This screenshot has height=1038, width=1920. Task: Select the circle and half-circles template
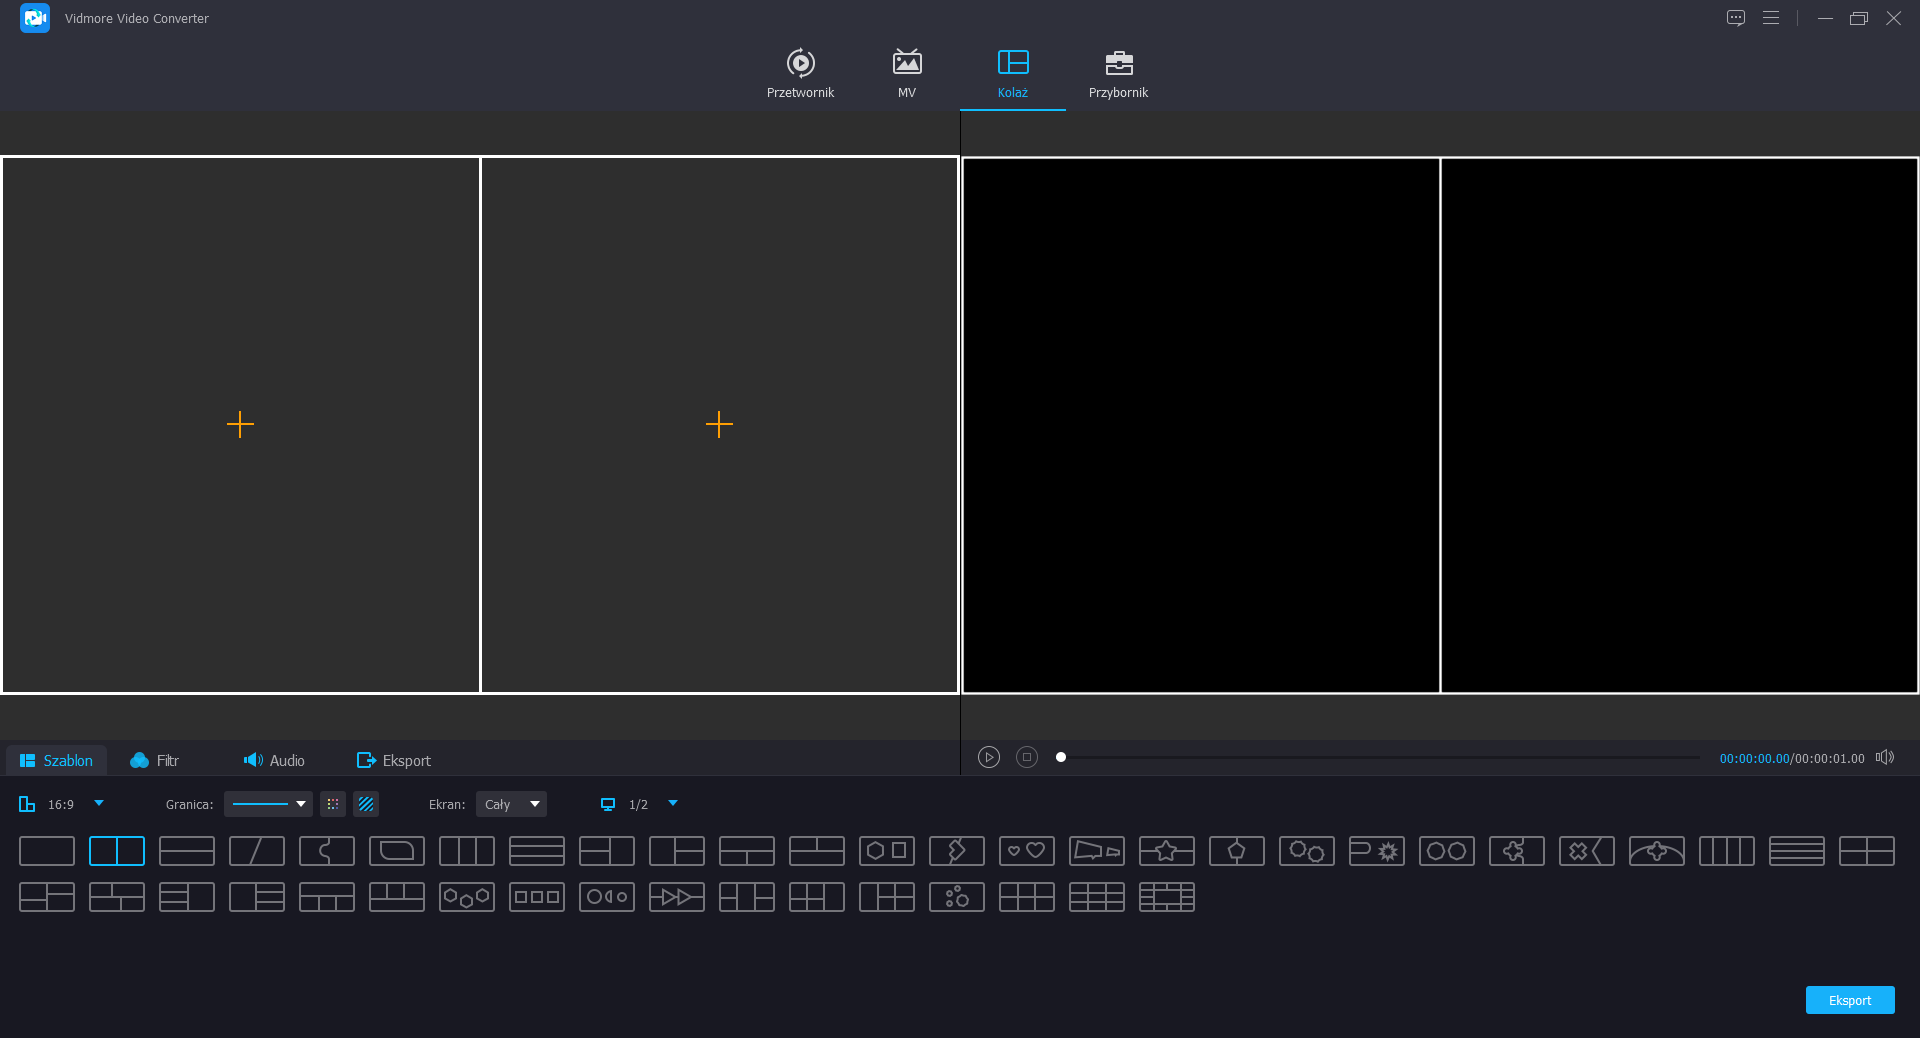click(x=607, y=897)
